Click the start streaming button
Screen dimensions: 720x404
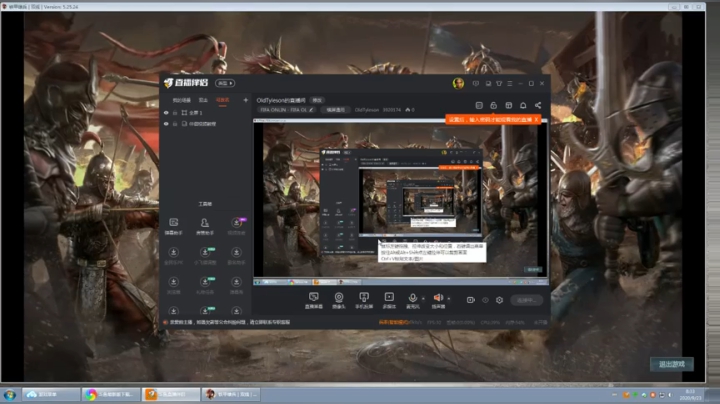(x=527, y=300)
